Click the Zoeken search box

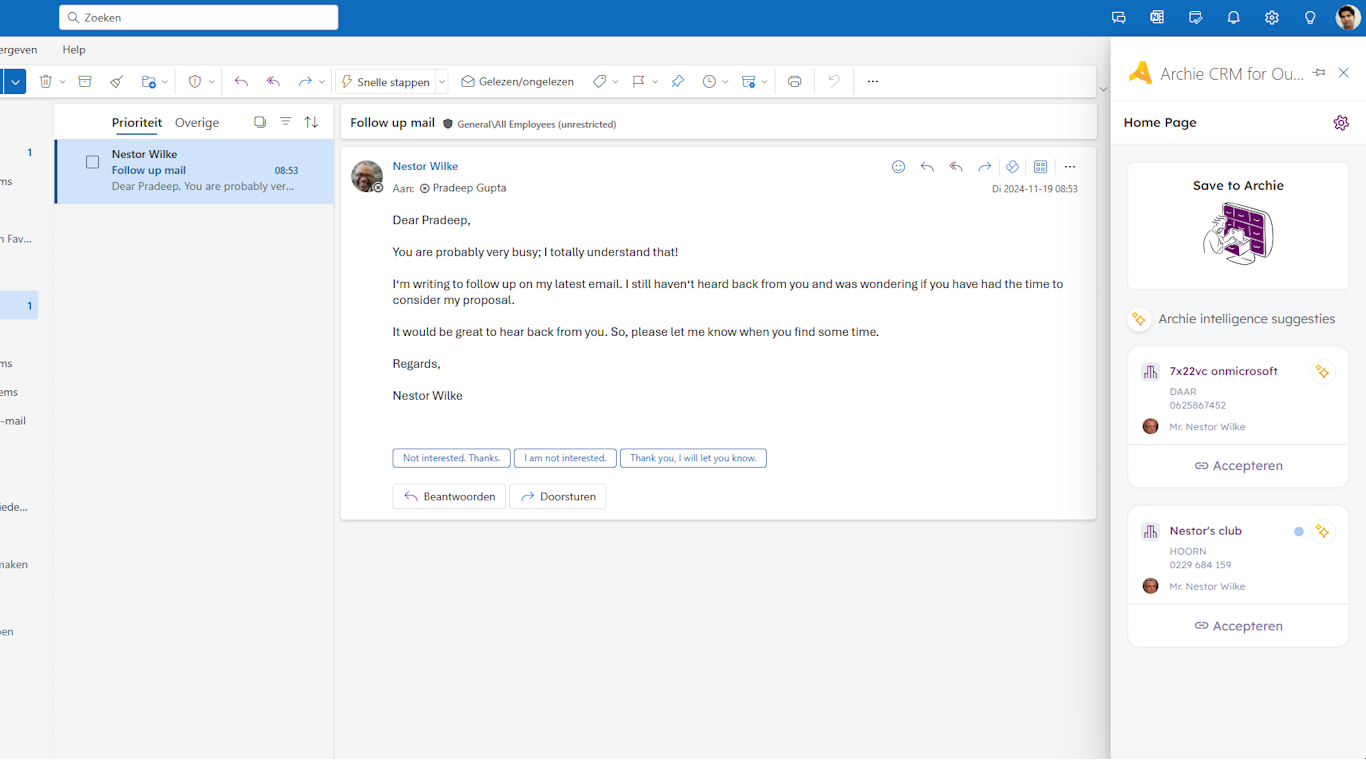199,18
